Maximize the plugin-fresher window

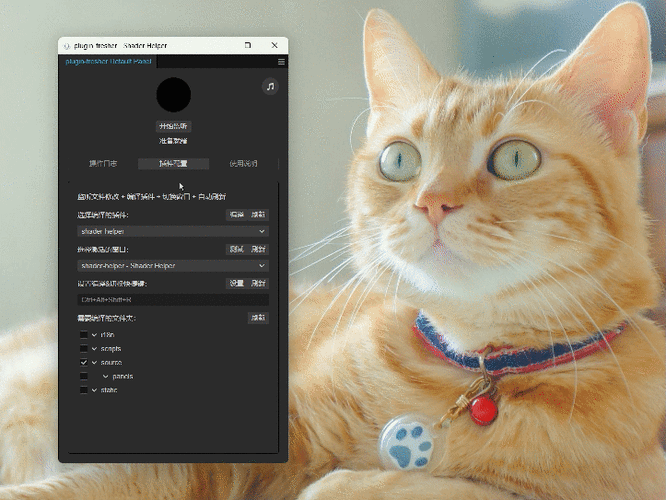click(x=248, y=45)
